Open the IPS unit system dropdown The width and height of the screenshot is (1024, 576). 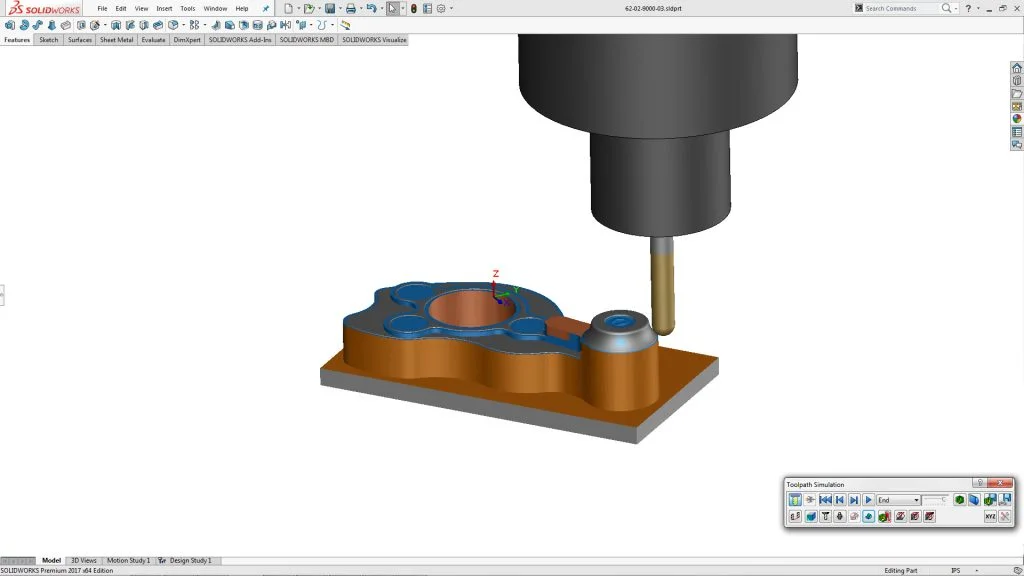click(955, 568)
